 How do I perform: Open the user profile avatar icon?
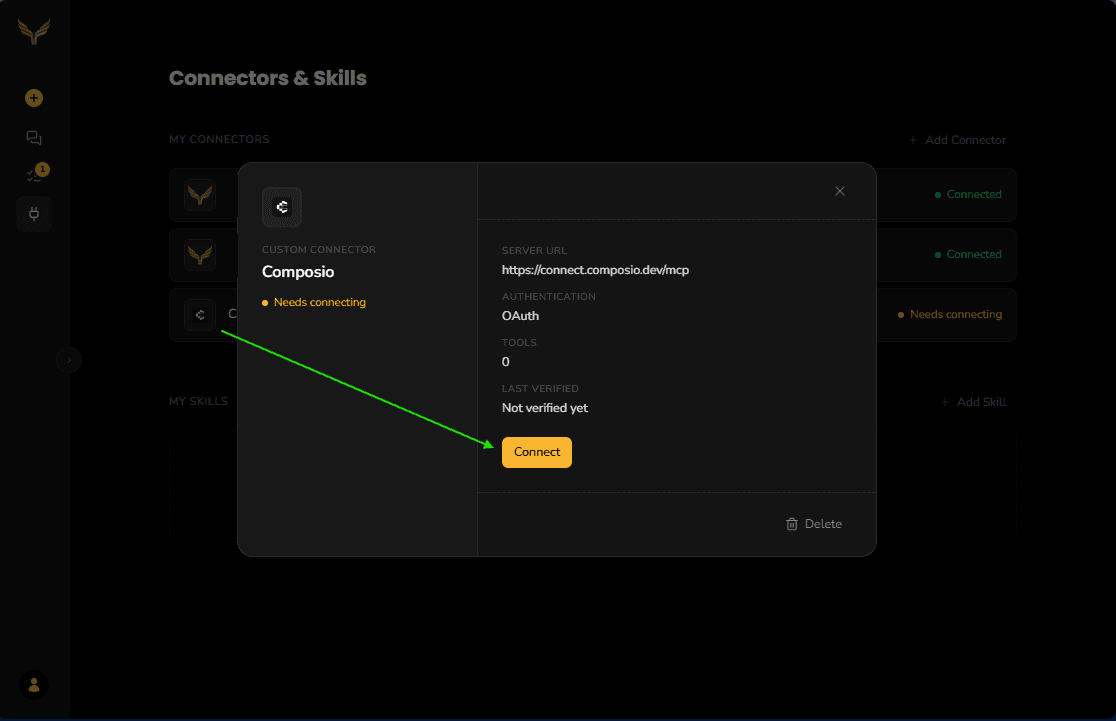[33, 685]
